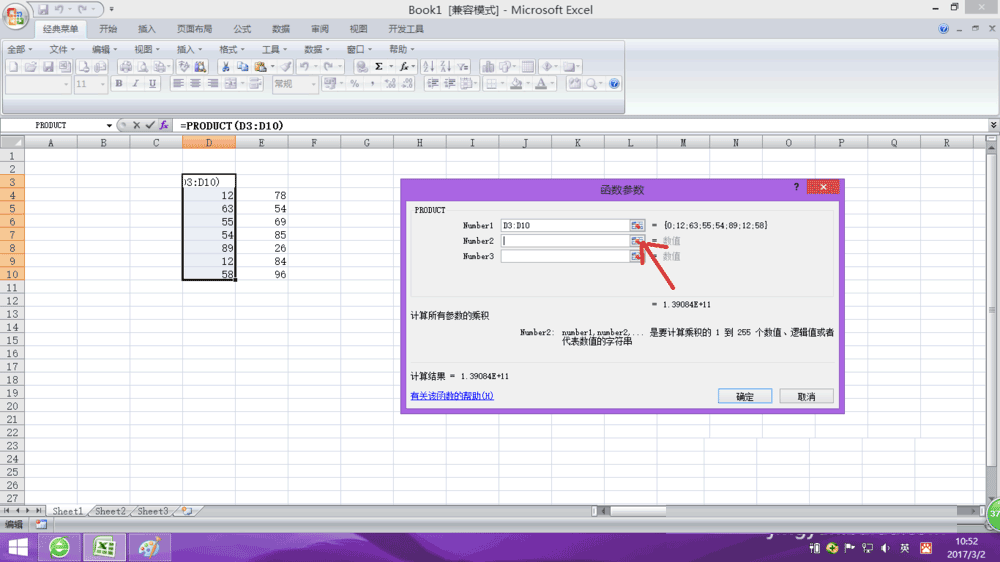This screenshot has height=562, width=1000.
Task: Expand the formula bar
Action: [x=993, y=125]
